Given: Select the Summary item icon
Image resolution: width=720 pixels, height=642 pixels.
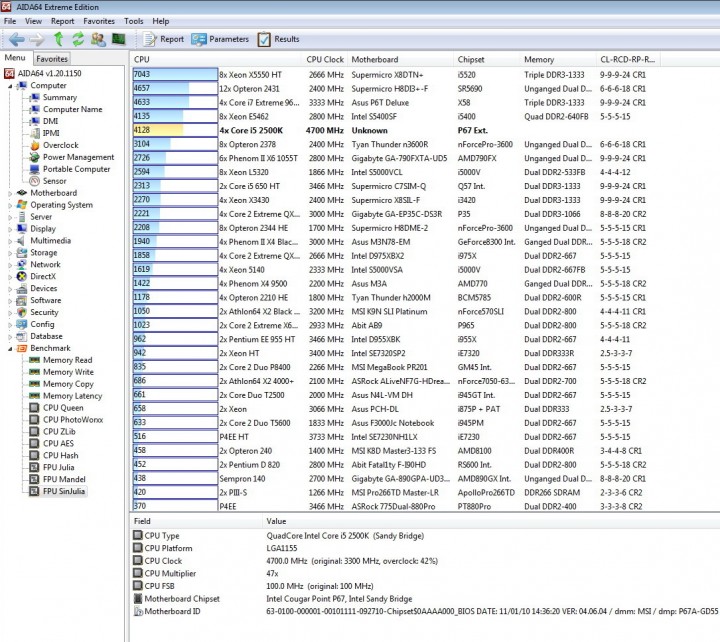Looking at the screenshot, I should pyautogui.click(x=34, y=97).
